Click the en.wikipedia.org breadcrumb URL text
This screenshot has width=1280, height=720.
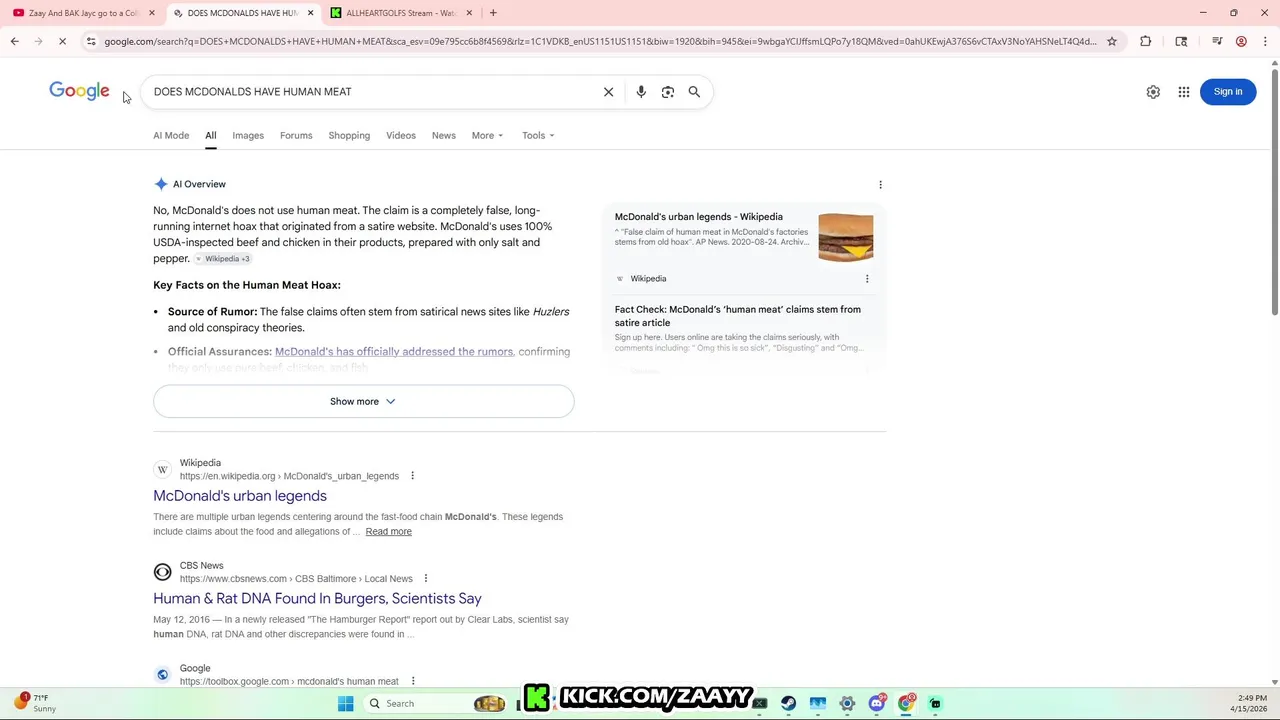pyautogui.click(x=289, y=477)
